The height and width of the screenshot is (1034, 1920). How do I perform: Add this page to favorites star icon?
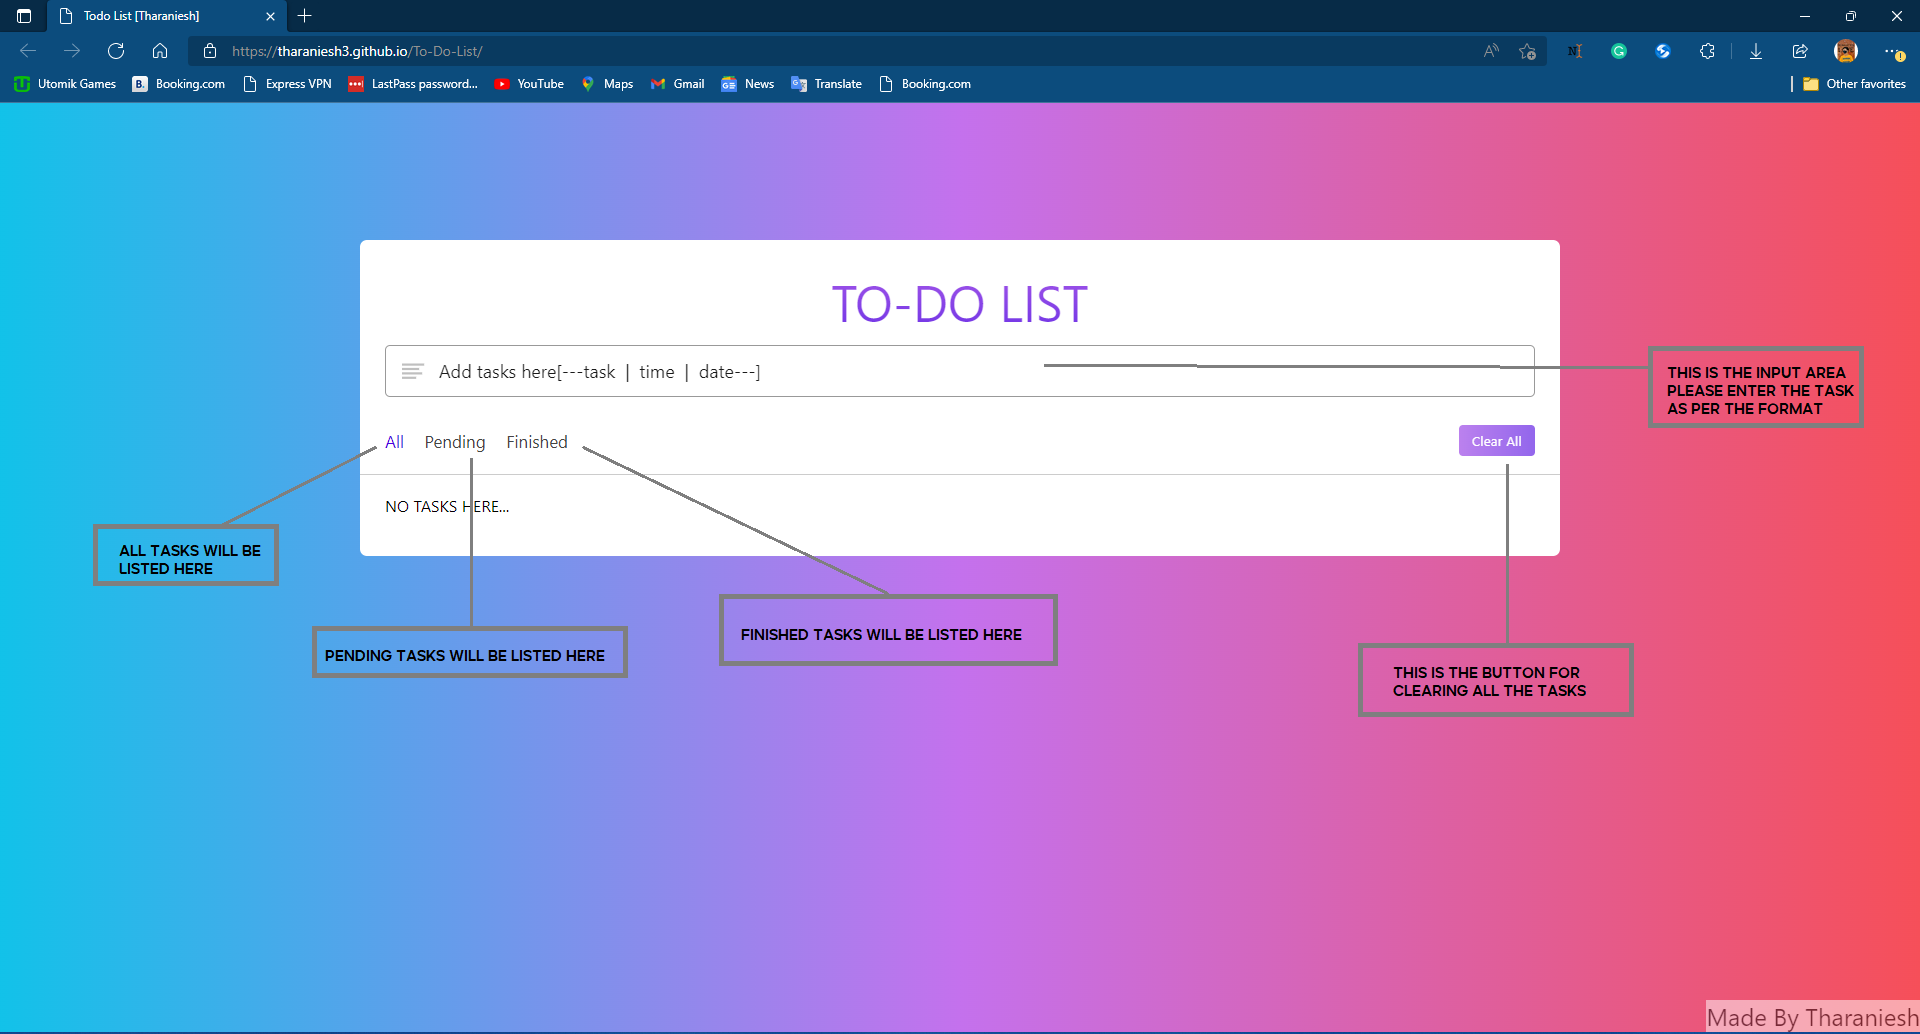(x=1527, y=51)
